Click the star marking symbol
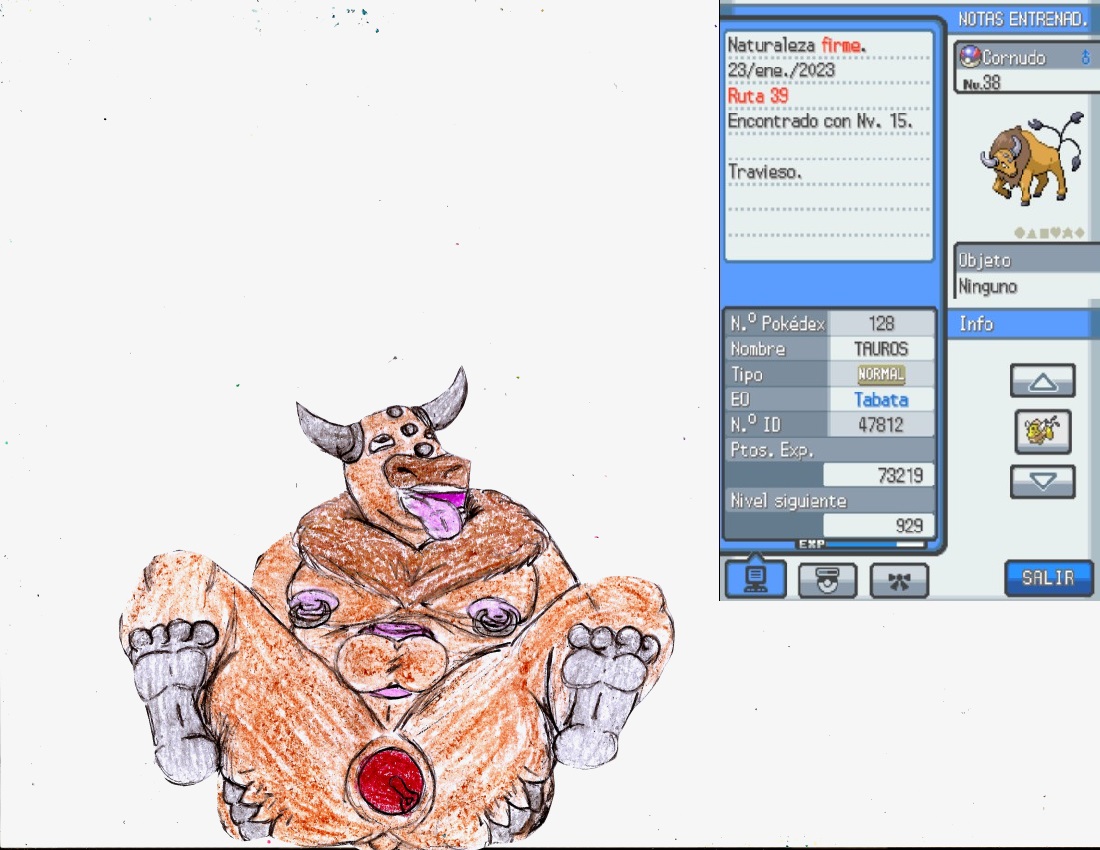 tap(1067, 233)
